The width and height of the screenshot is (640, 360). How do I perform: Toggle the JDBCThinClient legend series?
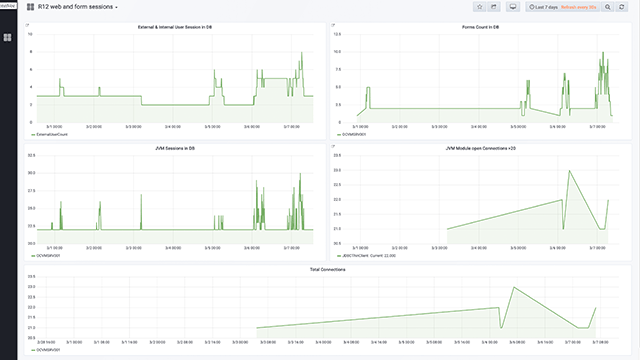[x=355, y=256]
